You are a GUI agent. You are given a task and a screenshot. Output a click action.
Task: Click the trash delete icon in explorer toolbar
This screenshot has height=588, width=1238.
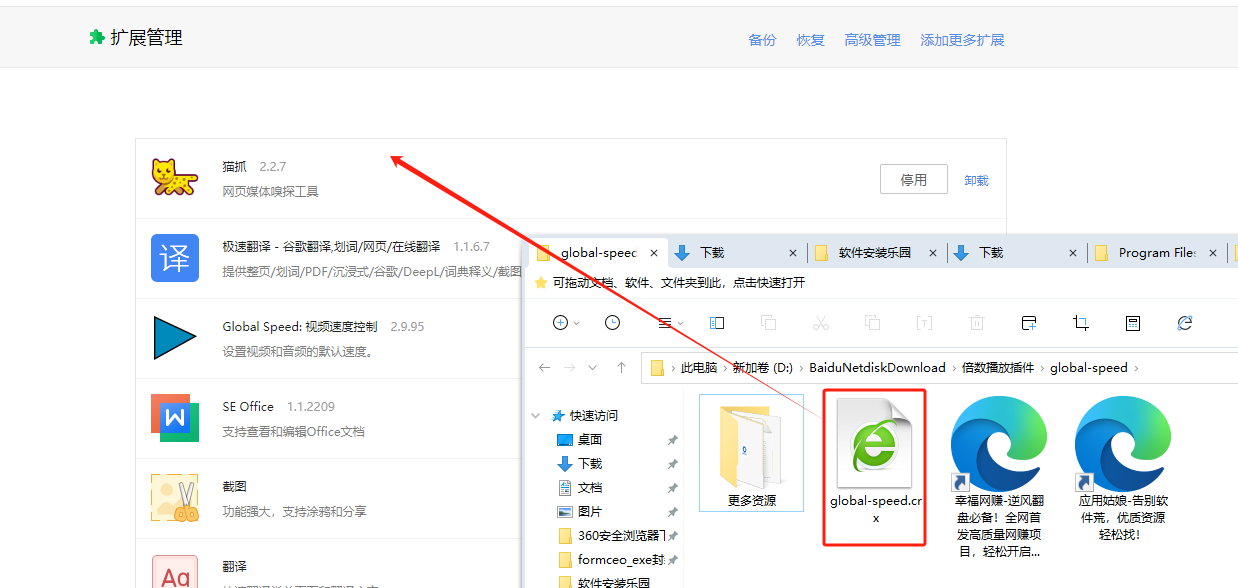[976, 322]
